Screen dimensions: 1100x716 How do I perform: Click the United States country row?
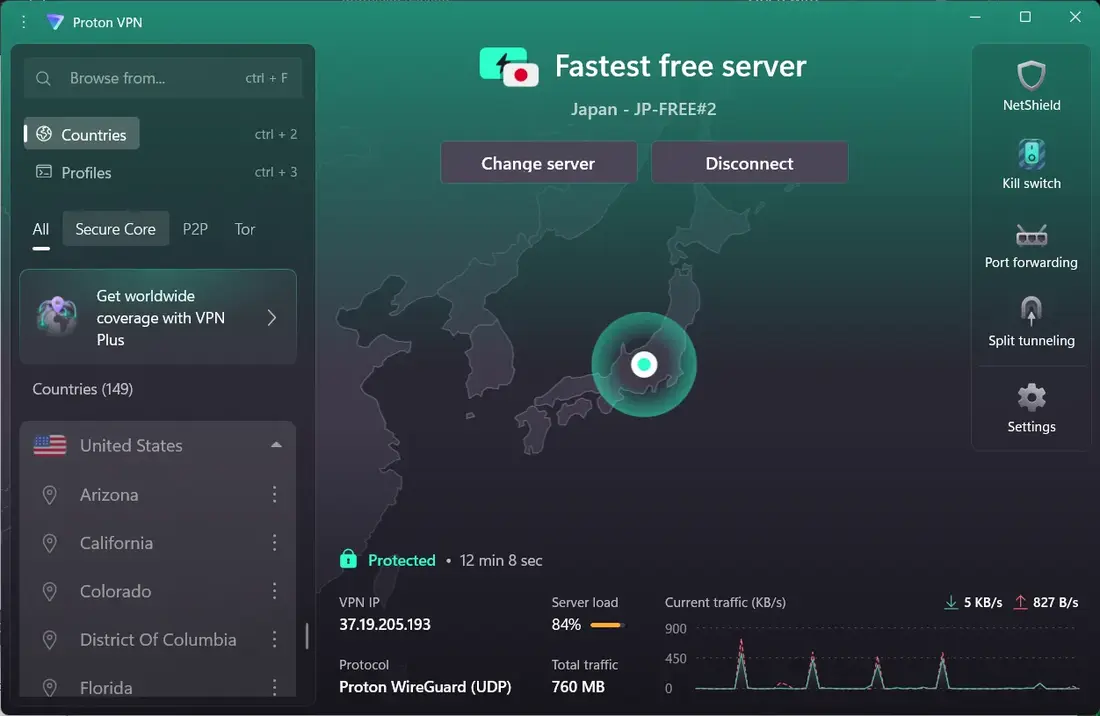[x=159, y=445]
